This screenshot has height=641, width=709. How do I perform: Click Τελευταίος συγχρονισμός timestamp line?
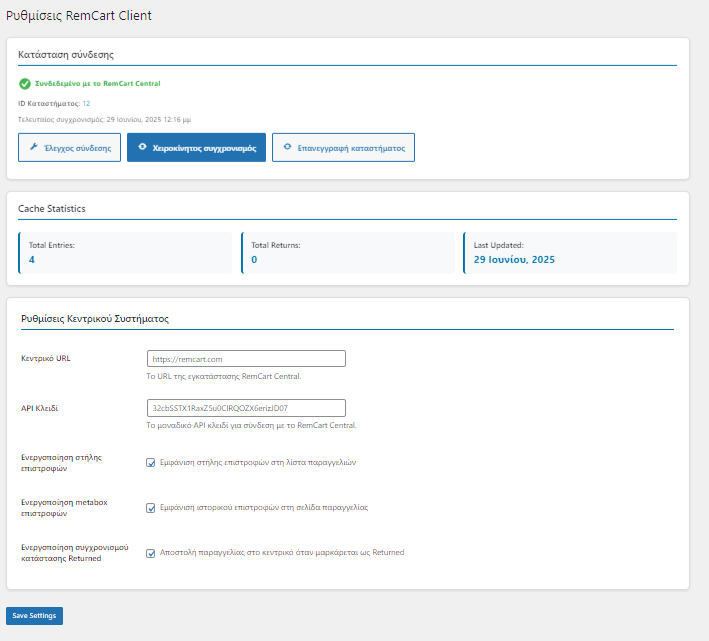coord(104,120)
